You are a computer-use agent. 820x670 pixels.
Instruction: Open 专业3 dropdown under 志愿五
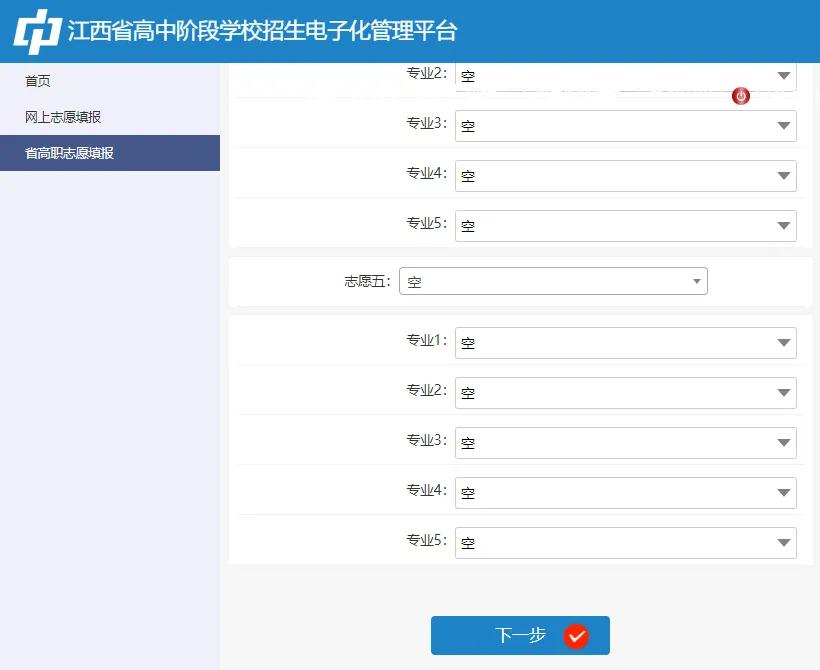click(626, 443)
